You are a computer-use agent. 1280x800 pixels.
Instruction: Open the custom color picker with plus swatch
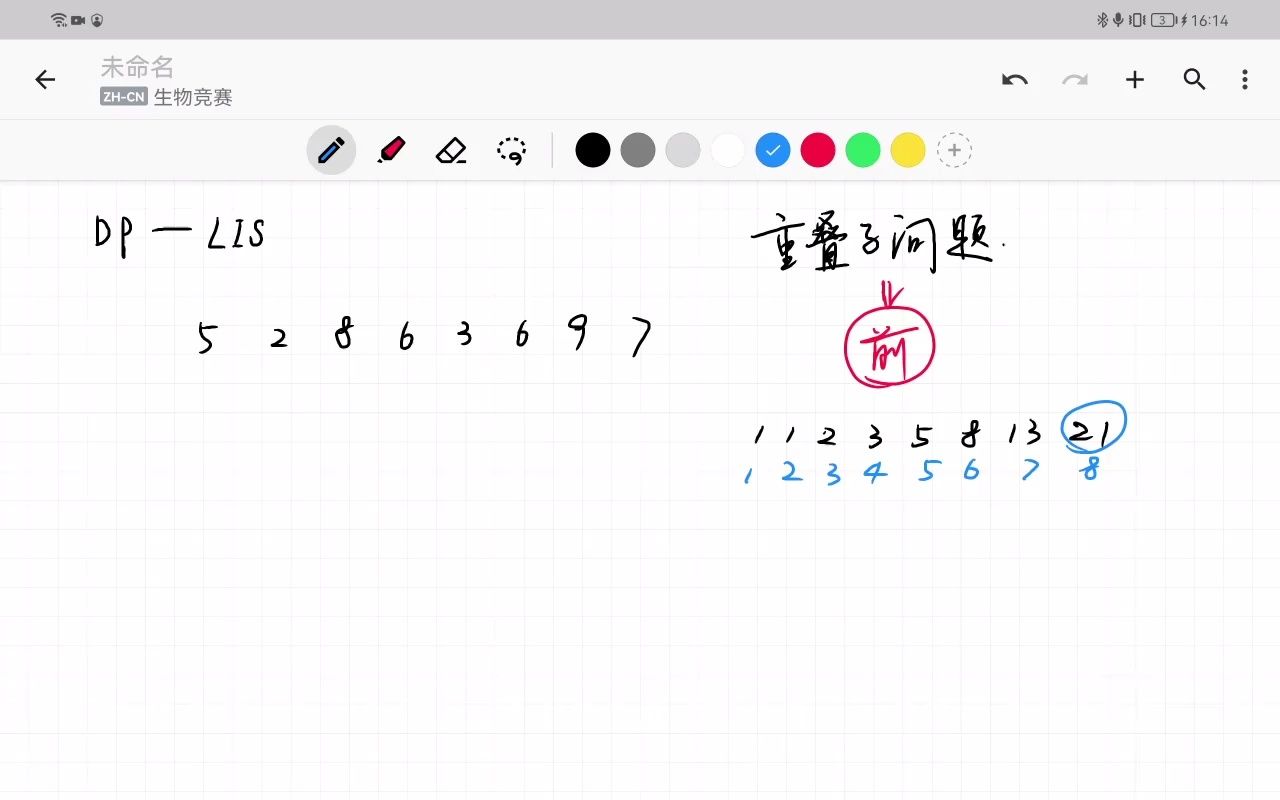pos(954,149)
